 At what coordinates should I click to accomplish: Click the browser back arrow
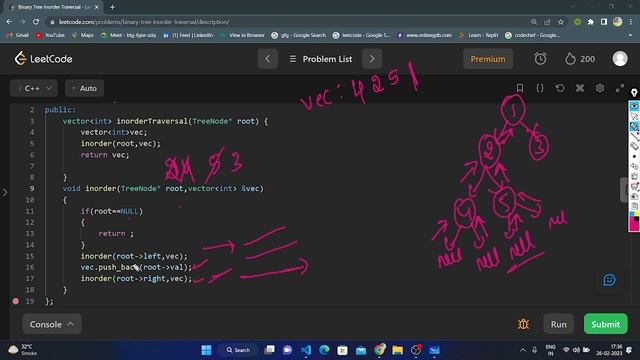click(x=9, y=22)
